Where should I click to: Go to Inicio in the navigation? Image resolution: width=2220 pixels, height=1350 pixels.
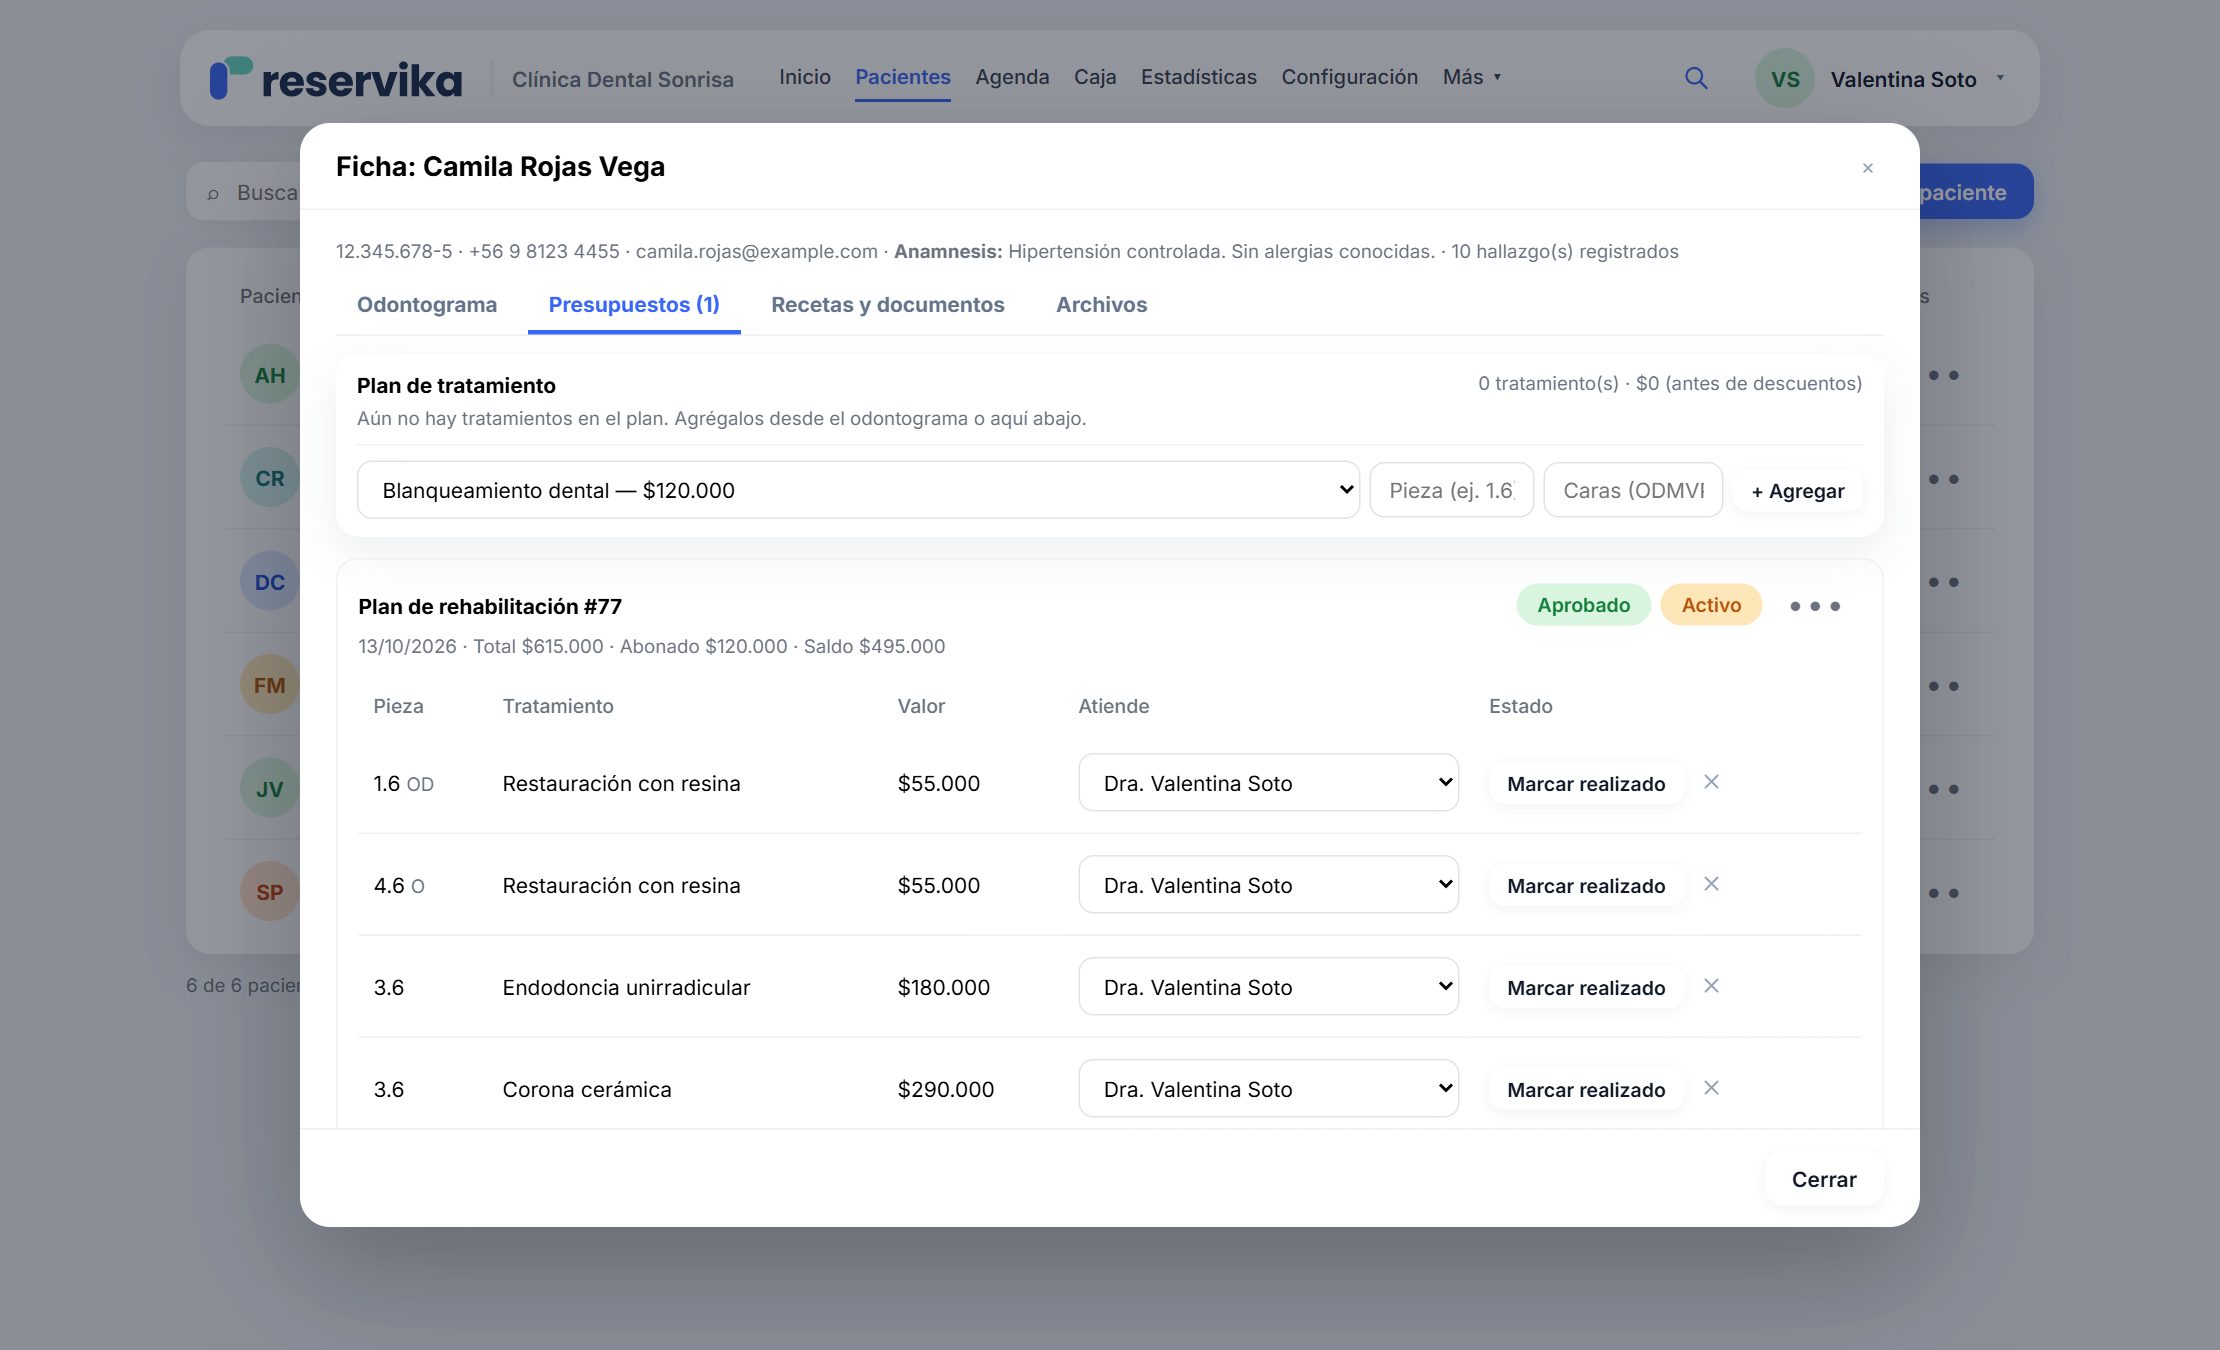(x=804, y=77)
